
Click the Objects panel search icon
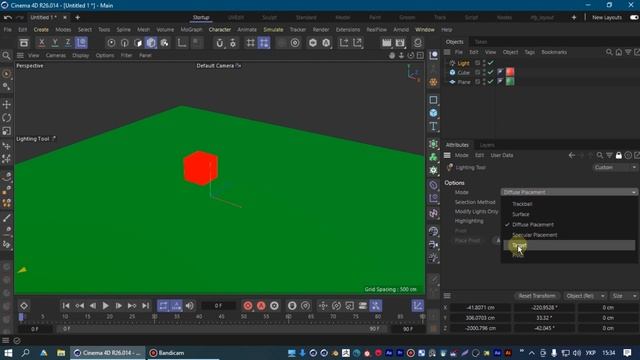609,52
